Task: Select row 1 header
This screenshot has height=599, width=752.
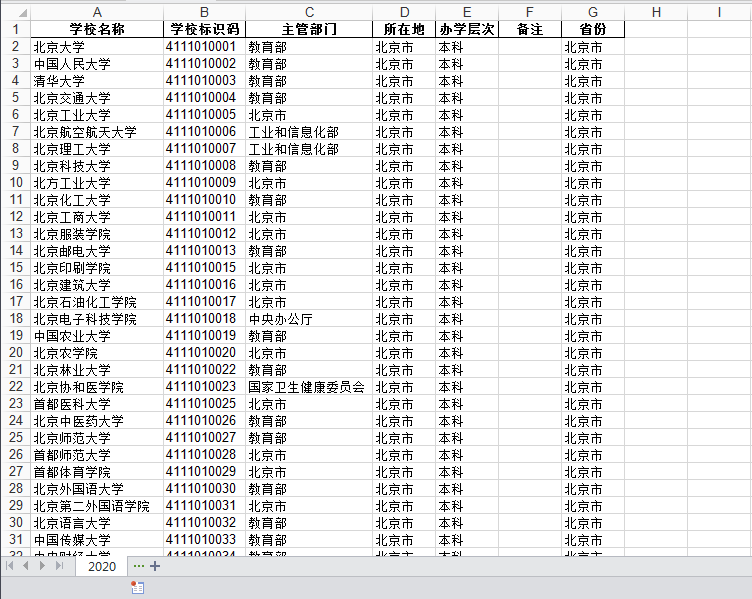Action: click(x=16, y=29)
